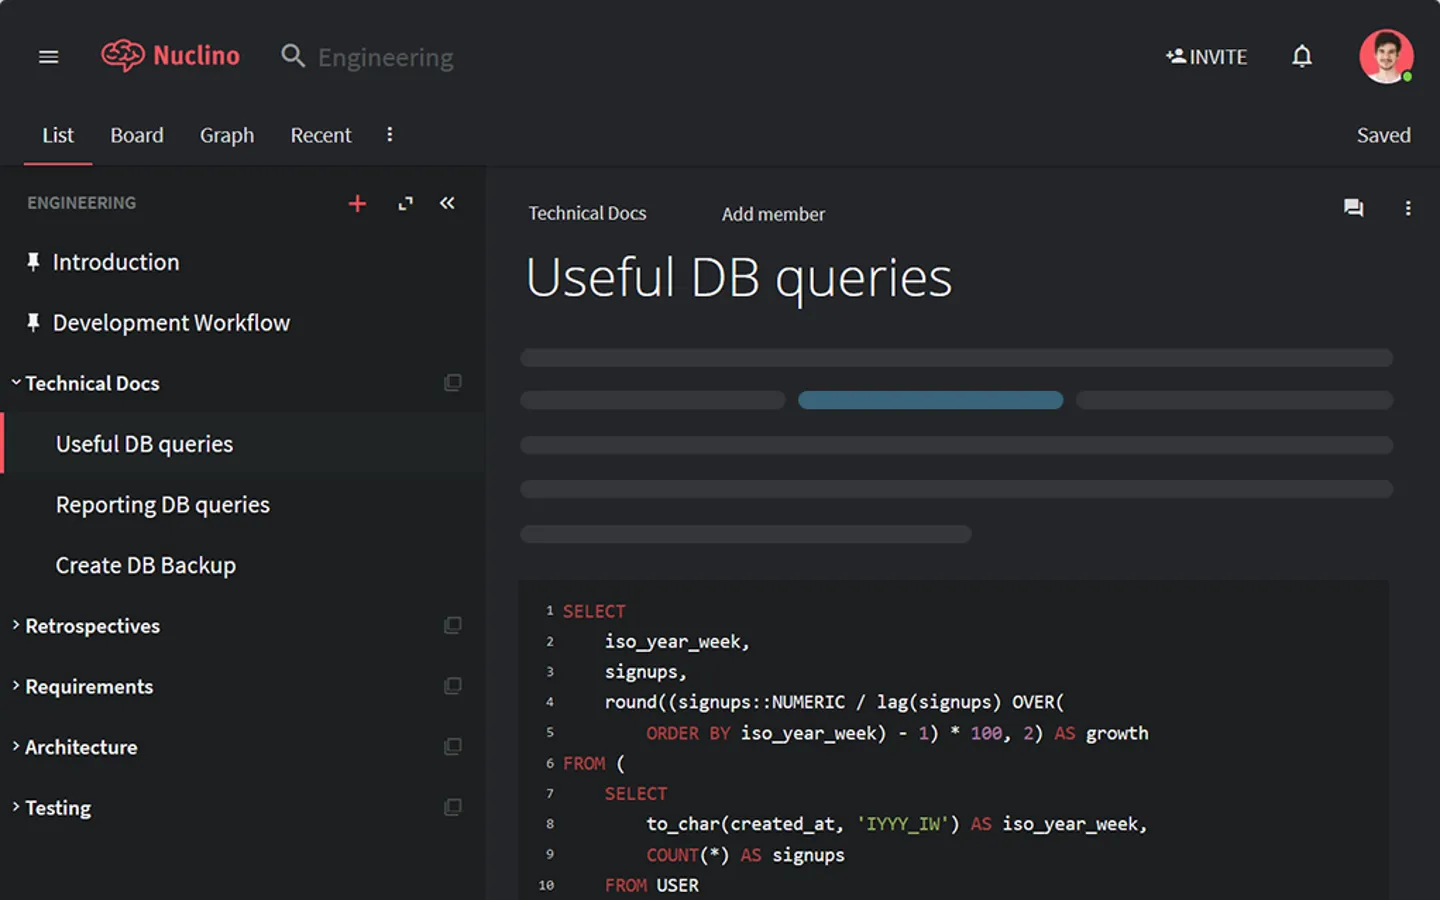
Task: Click the iso_year_week, code line
Action: pyautogui.click(x=677, y=642)
